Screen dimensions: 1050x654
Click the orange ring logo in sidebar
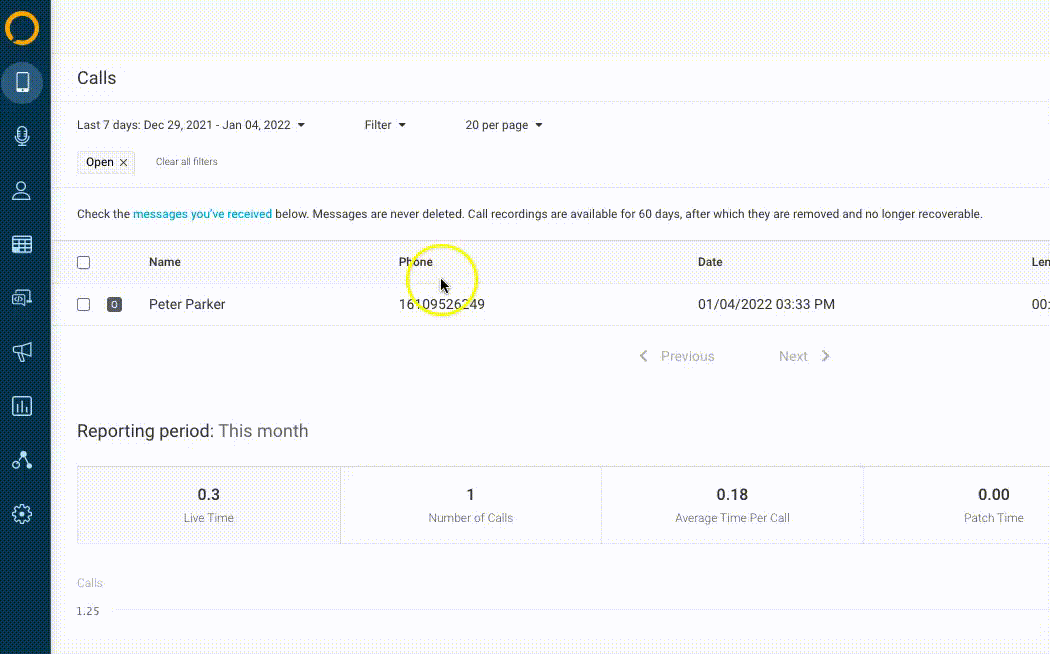[22, 28]
